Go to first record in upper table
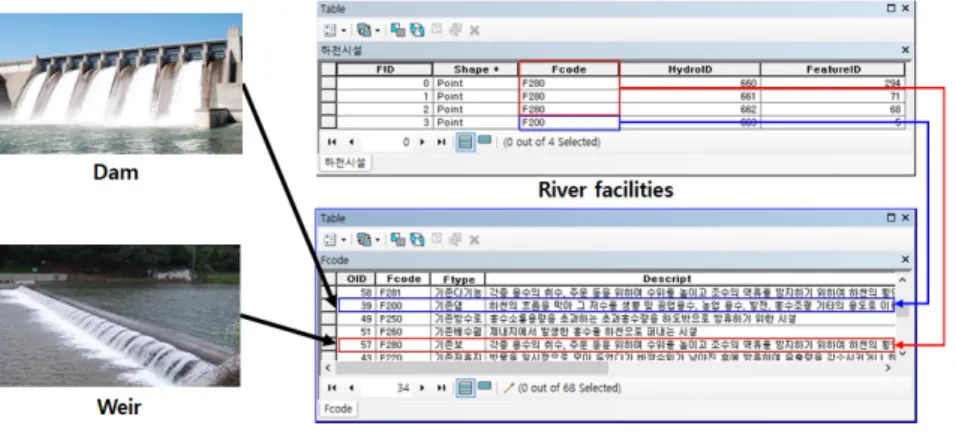Screen dimensions: 956x432 332,142
